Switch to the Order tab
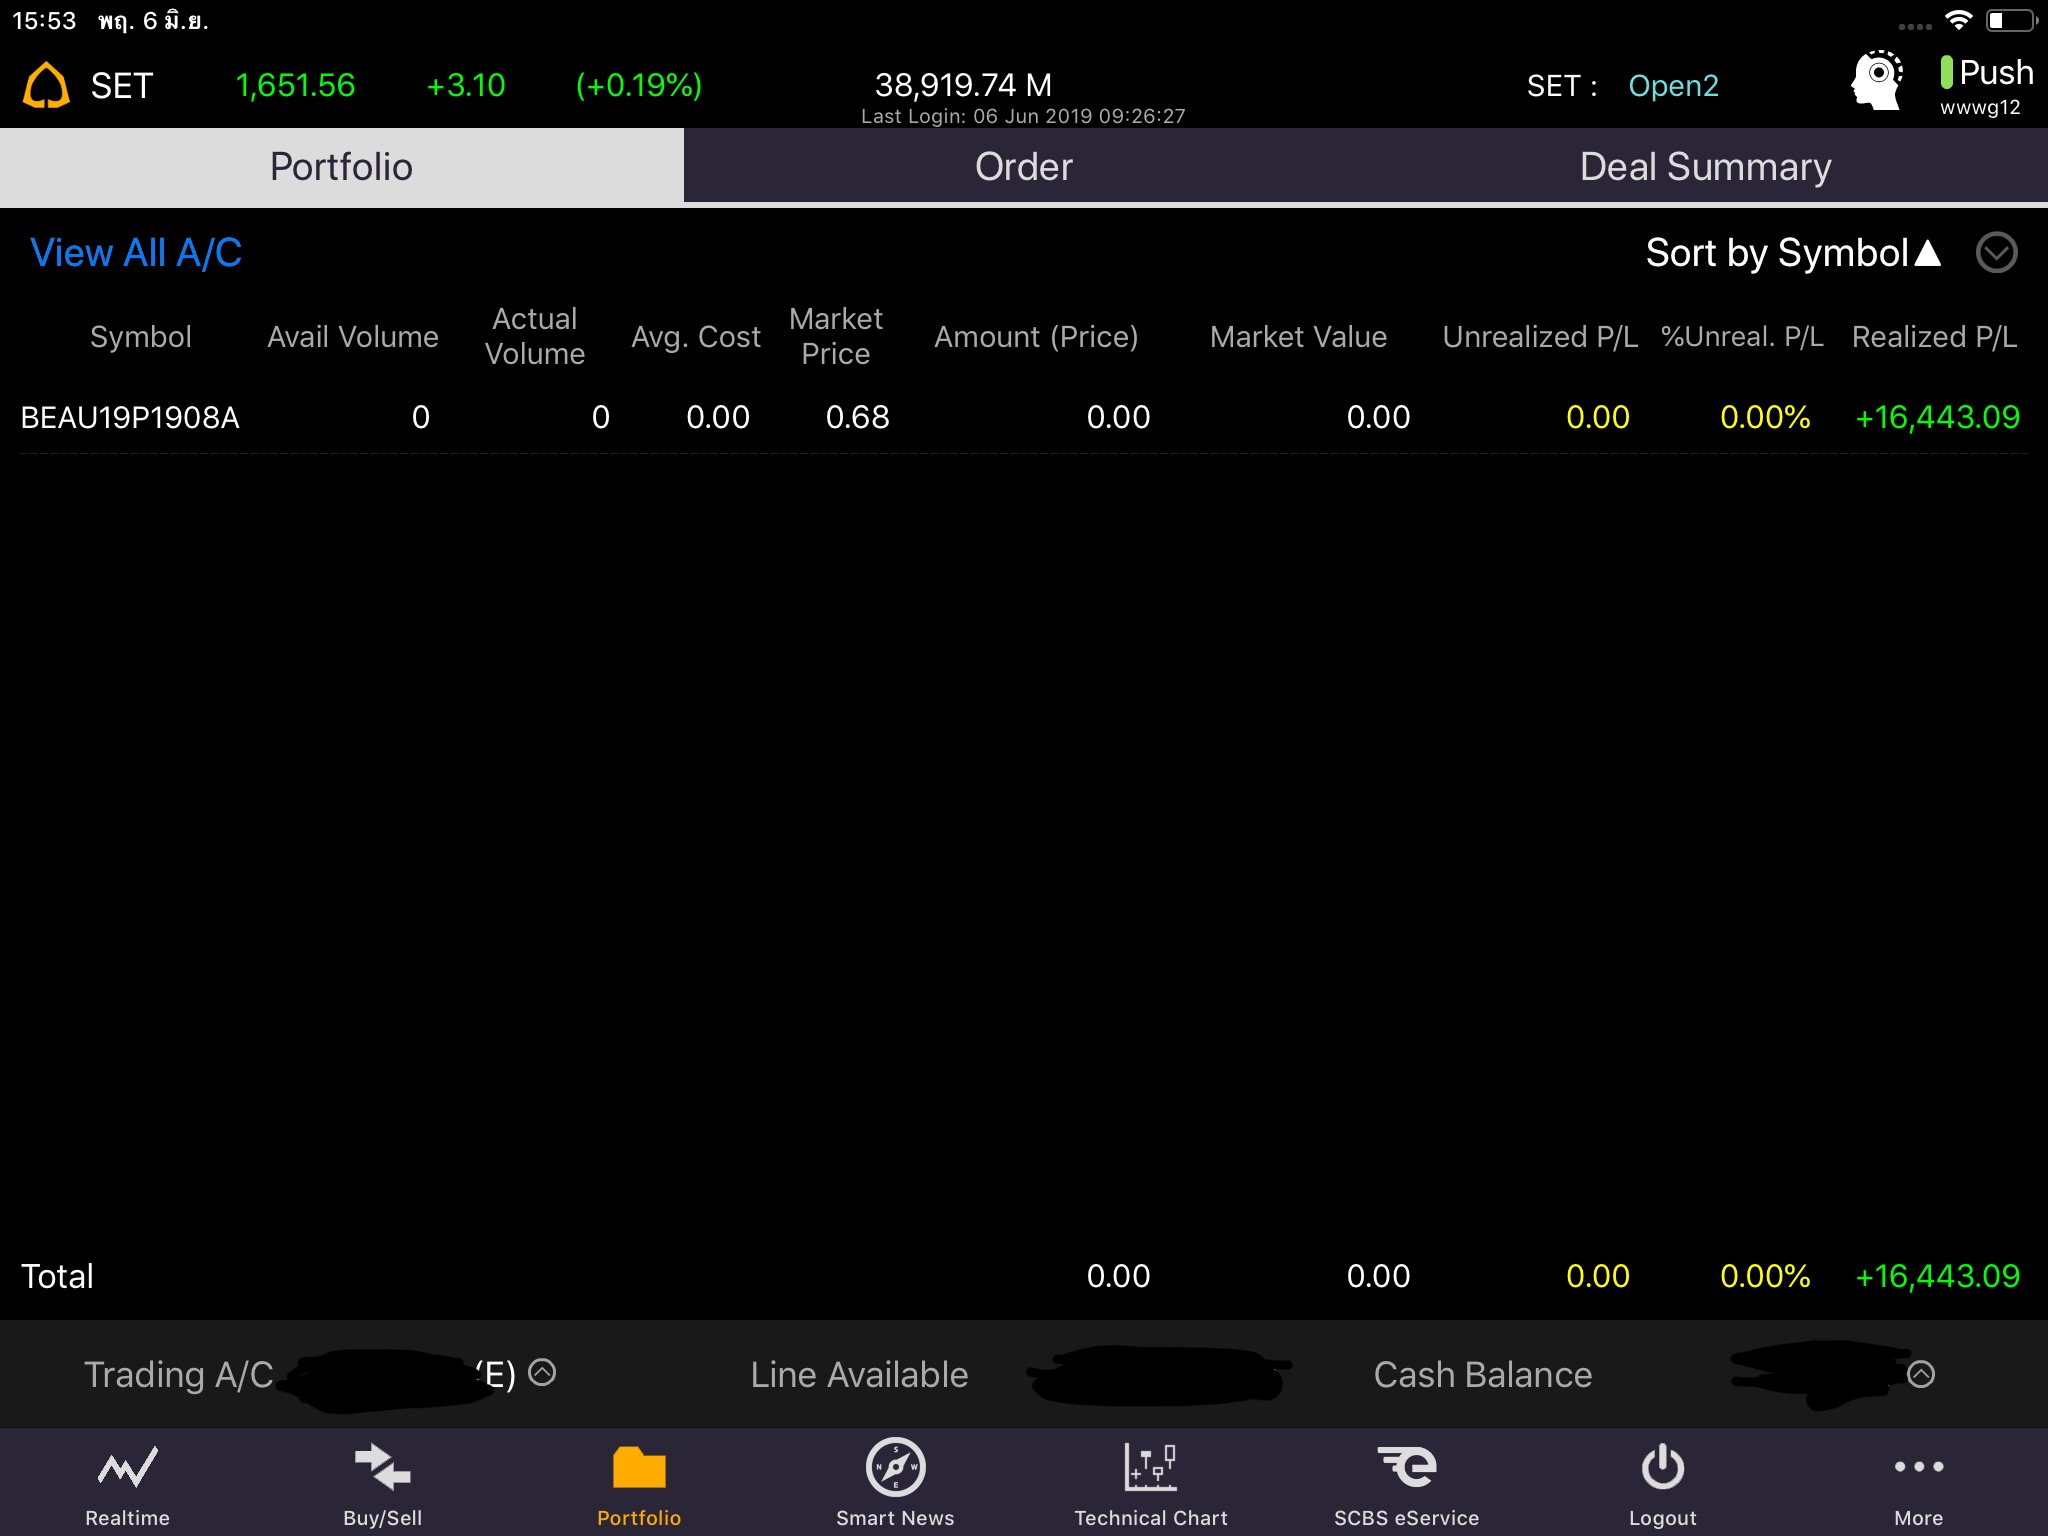Screen dimensions: 2048x1536 (x=1023, y=167)
